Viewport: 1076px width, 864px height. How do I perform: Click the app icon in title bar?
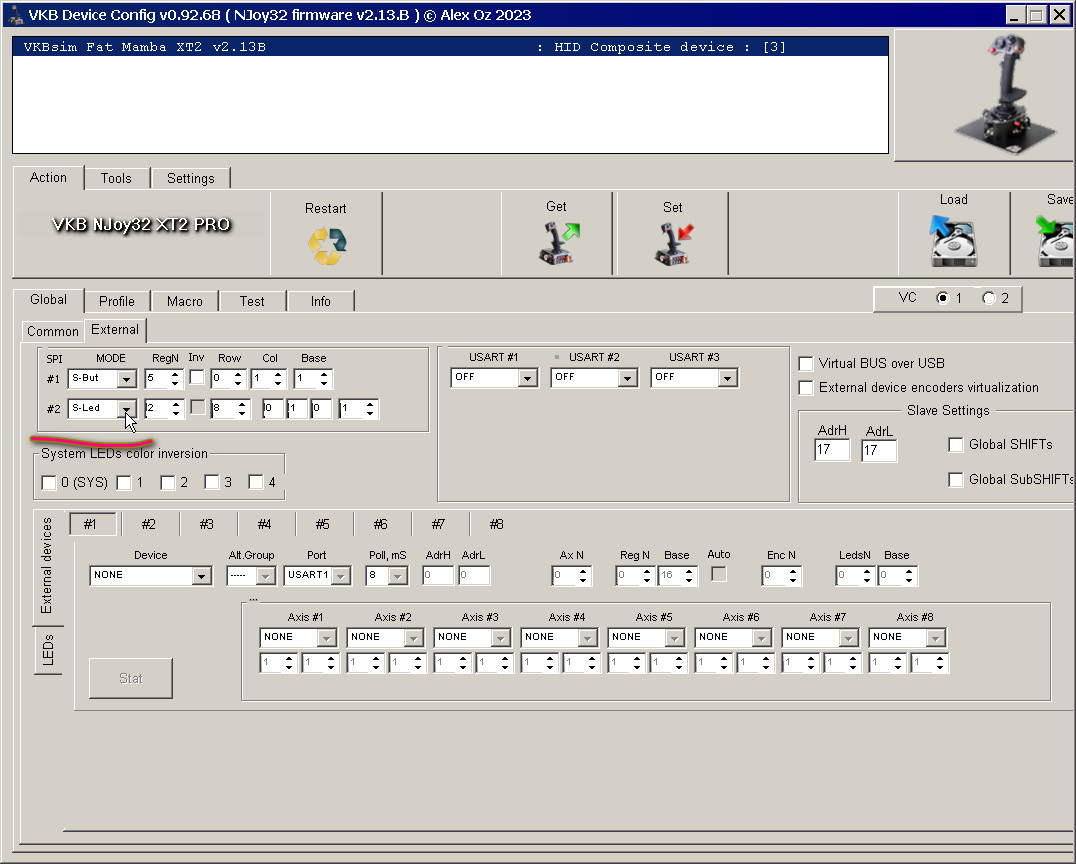pos(15,15)
